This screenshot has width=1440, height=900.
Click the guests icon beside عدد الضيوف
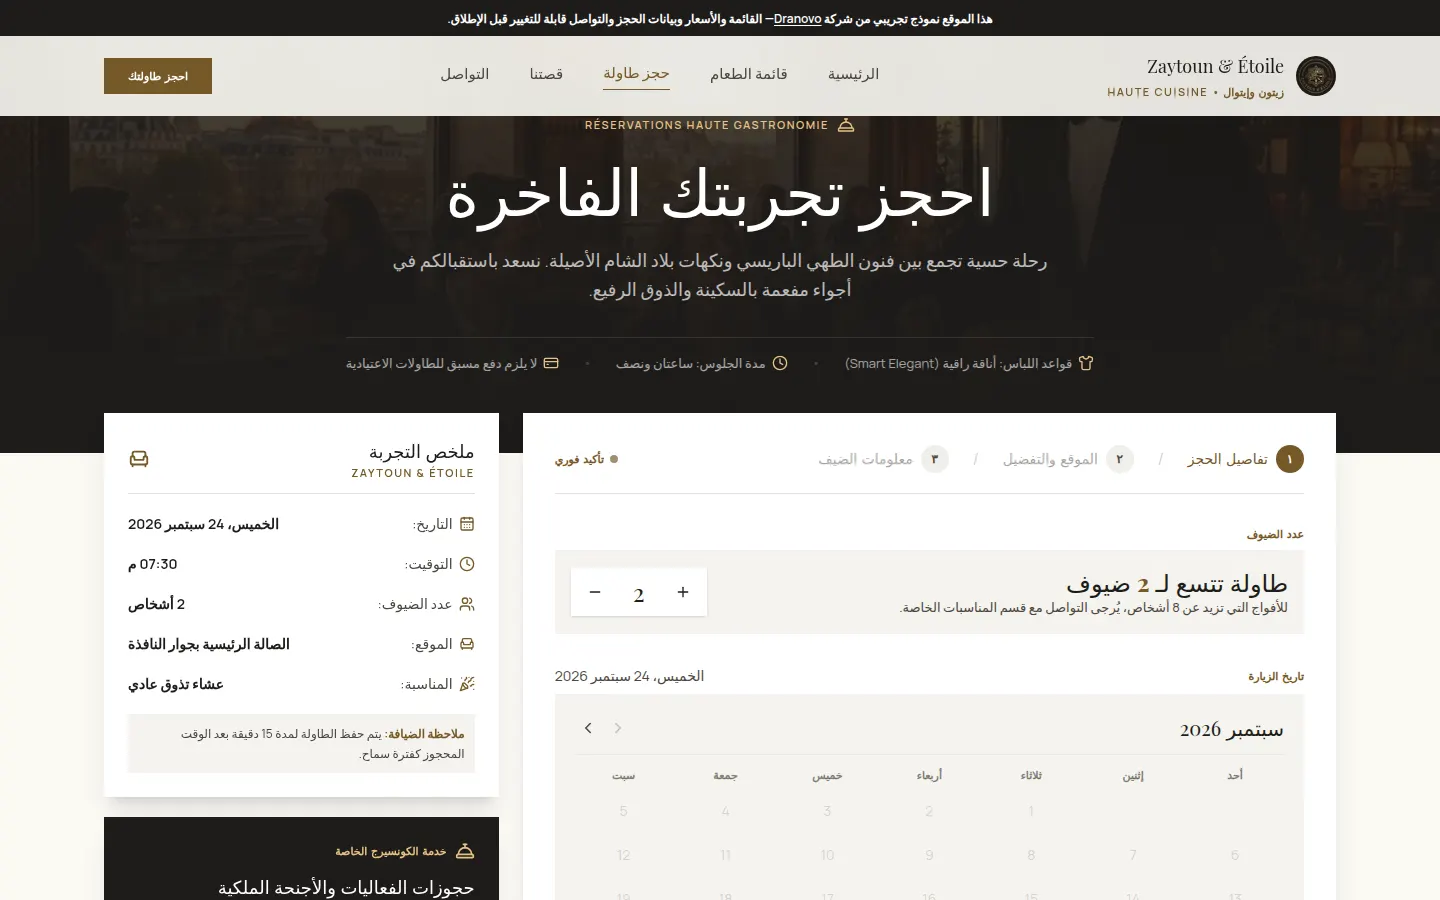point(467,604)
